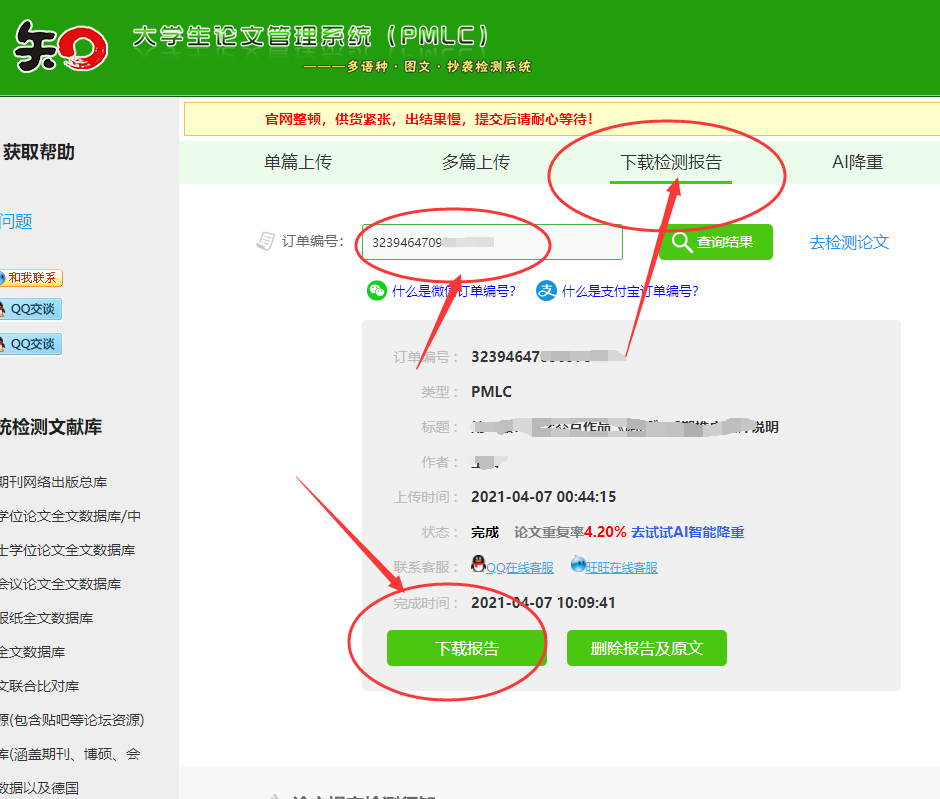Open 什么是支付宝订单编号 help link

(630, 291)
